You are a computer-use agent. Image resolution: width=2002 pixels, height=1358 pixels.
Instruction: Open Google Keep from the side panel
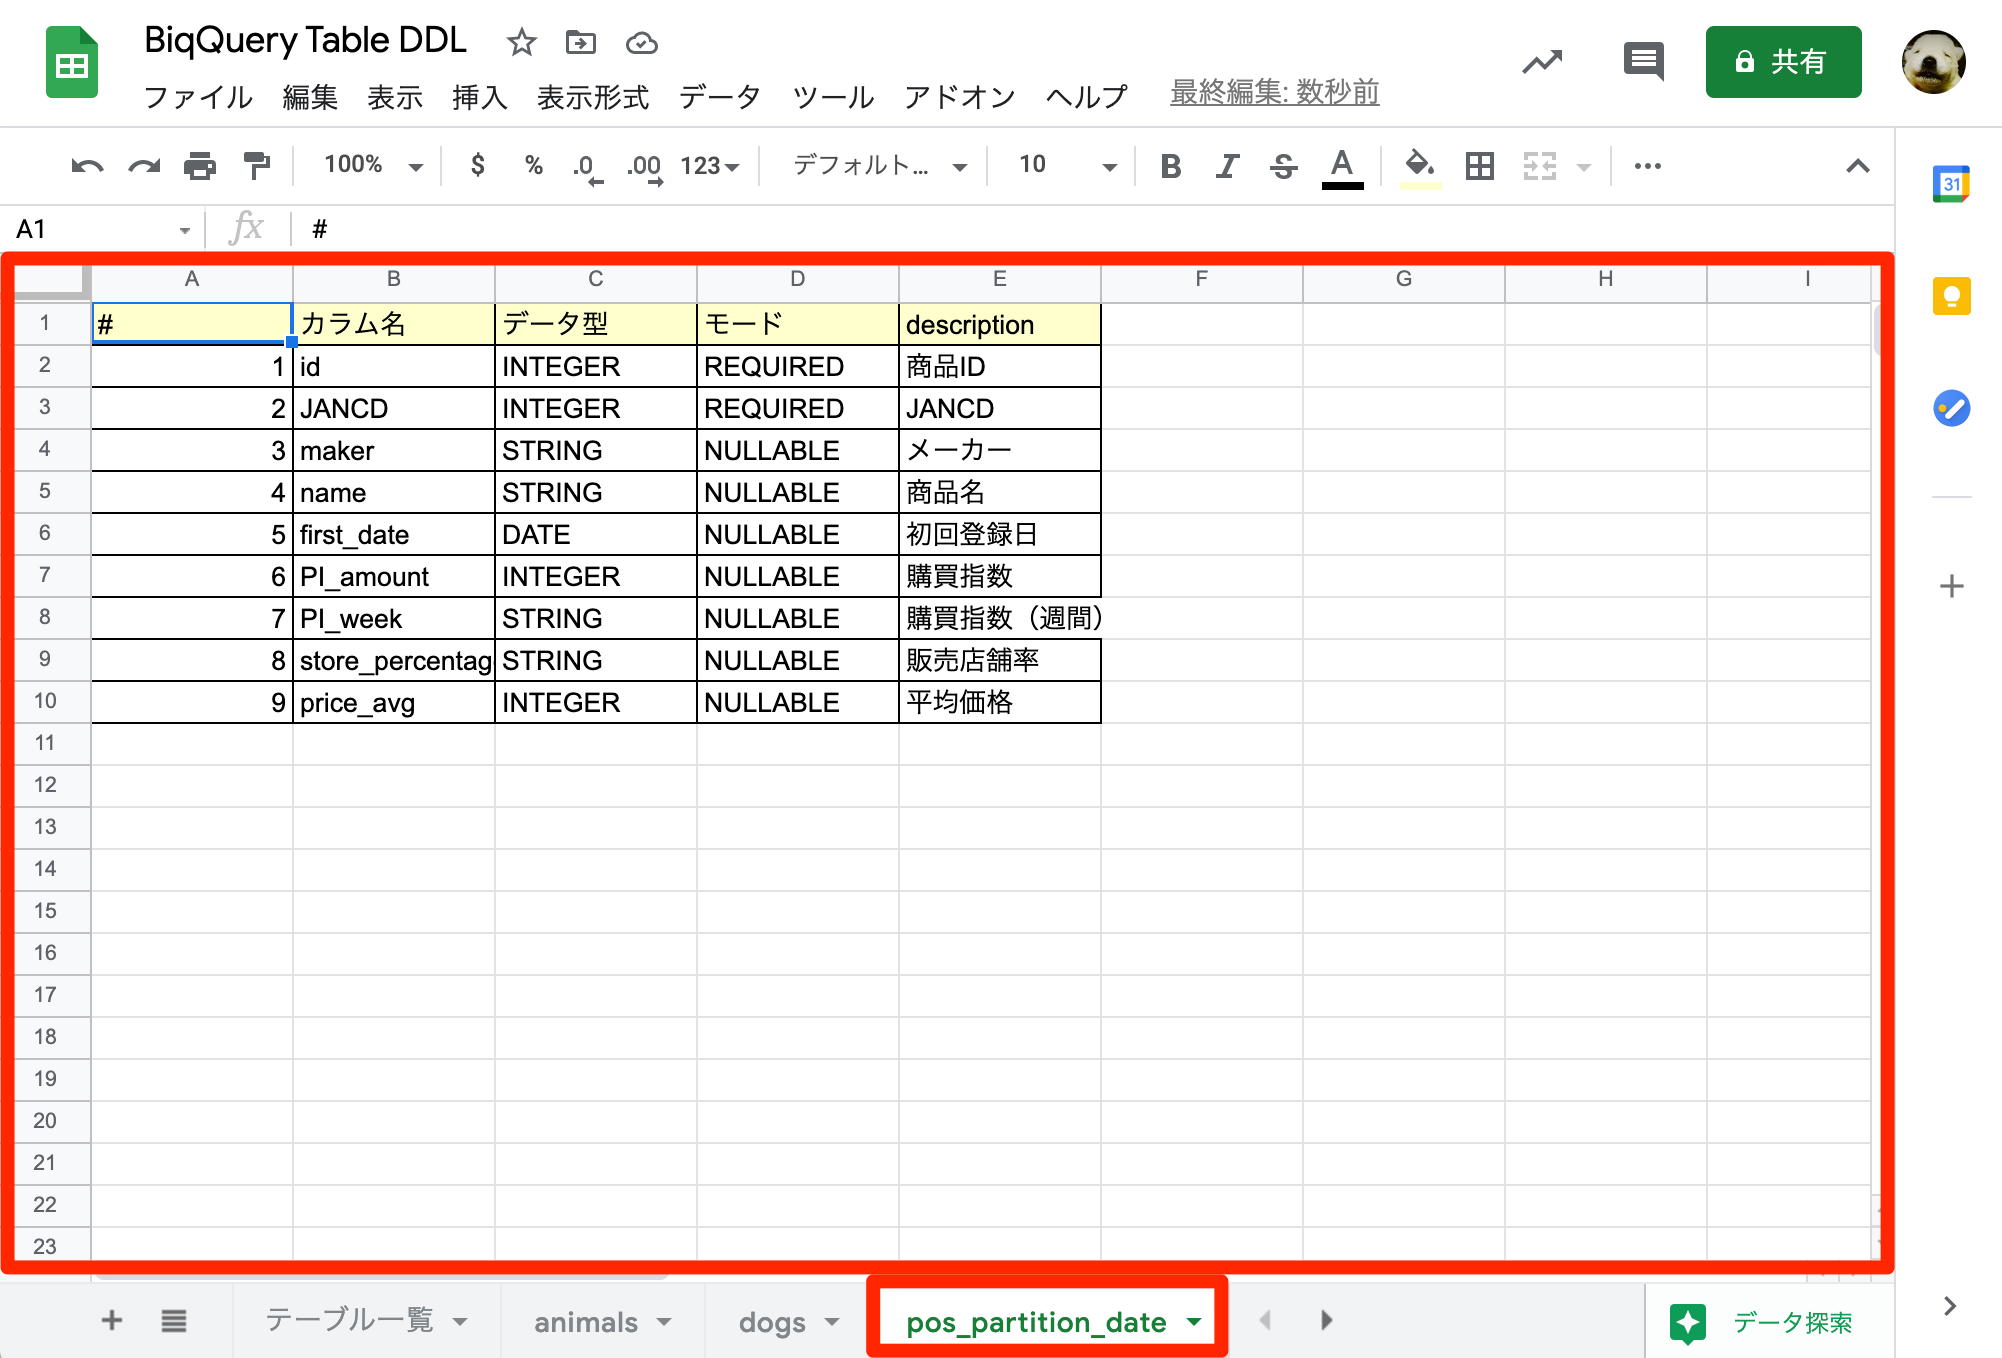[x=1950, y=296]
